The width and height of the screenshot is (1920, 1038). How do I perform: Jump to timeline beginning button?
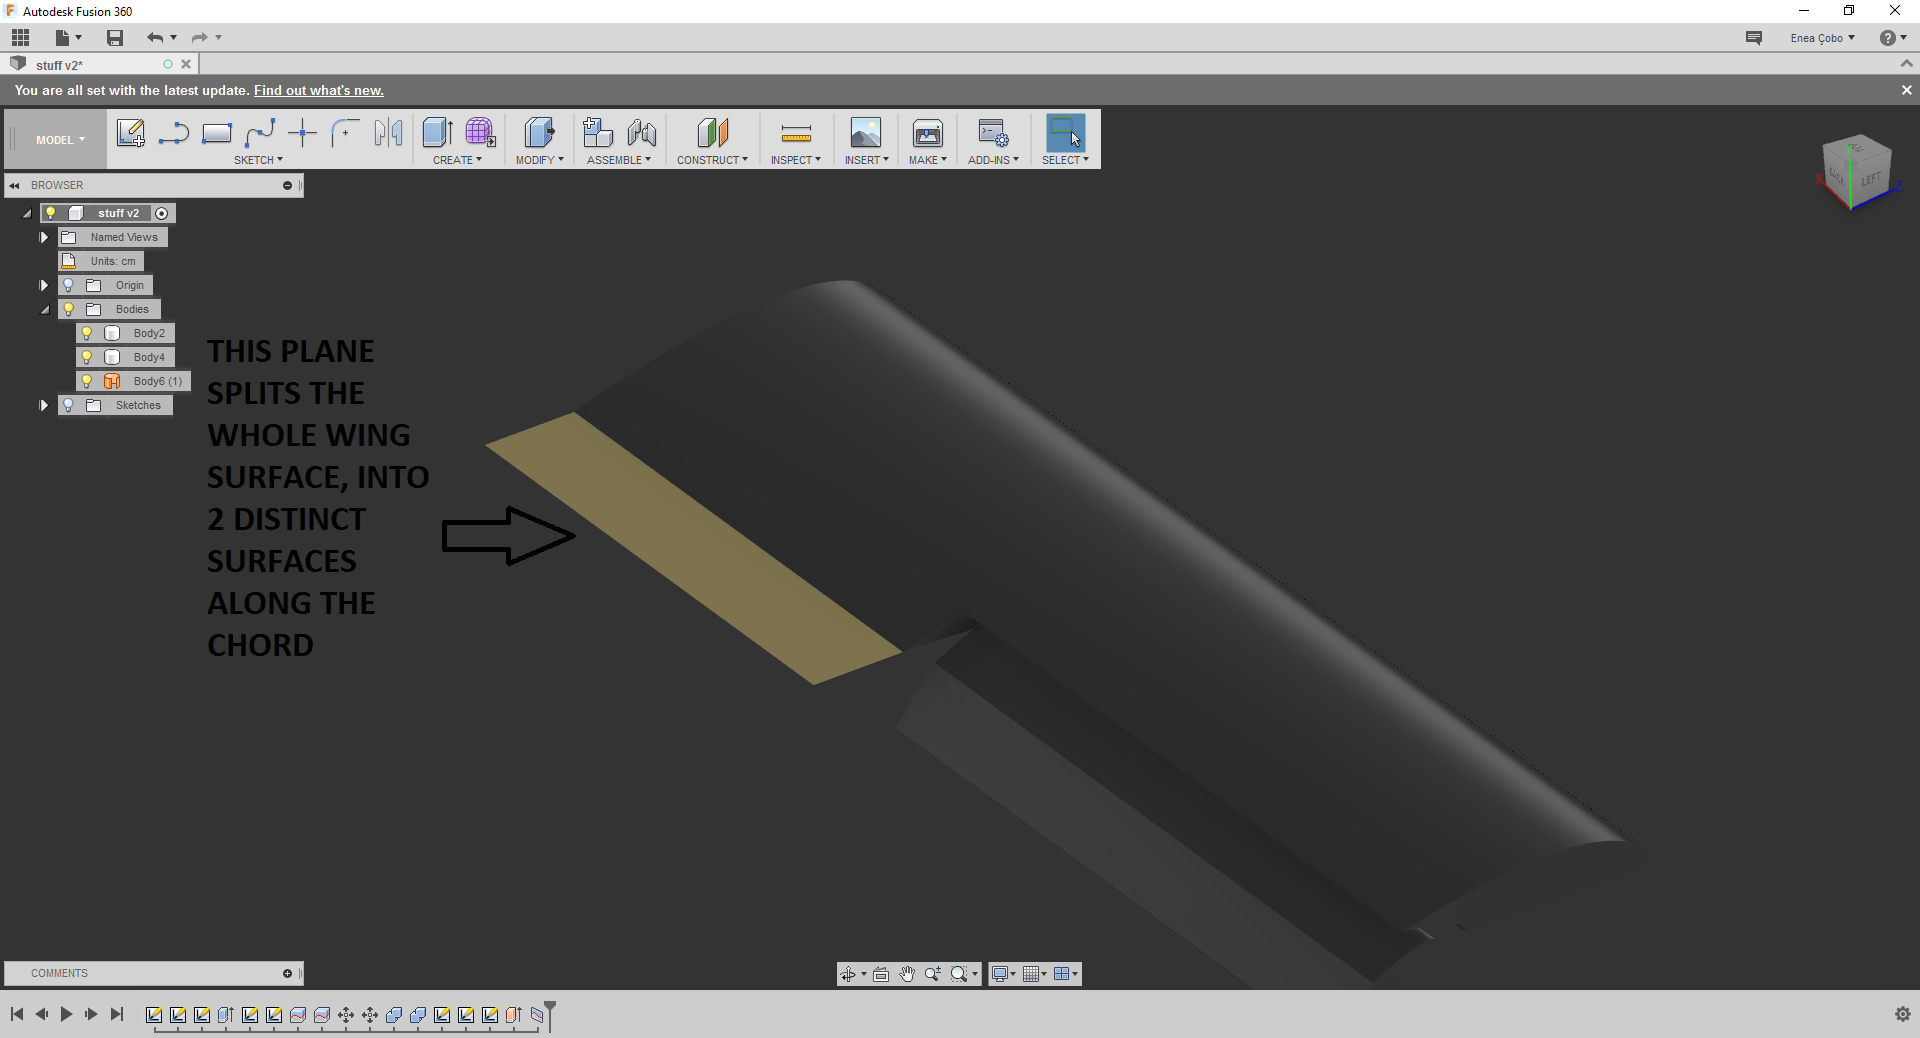[17, 1014]
